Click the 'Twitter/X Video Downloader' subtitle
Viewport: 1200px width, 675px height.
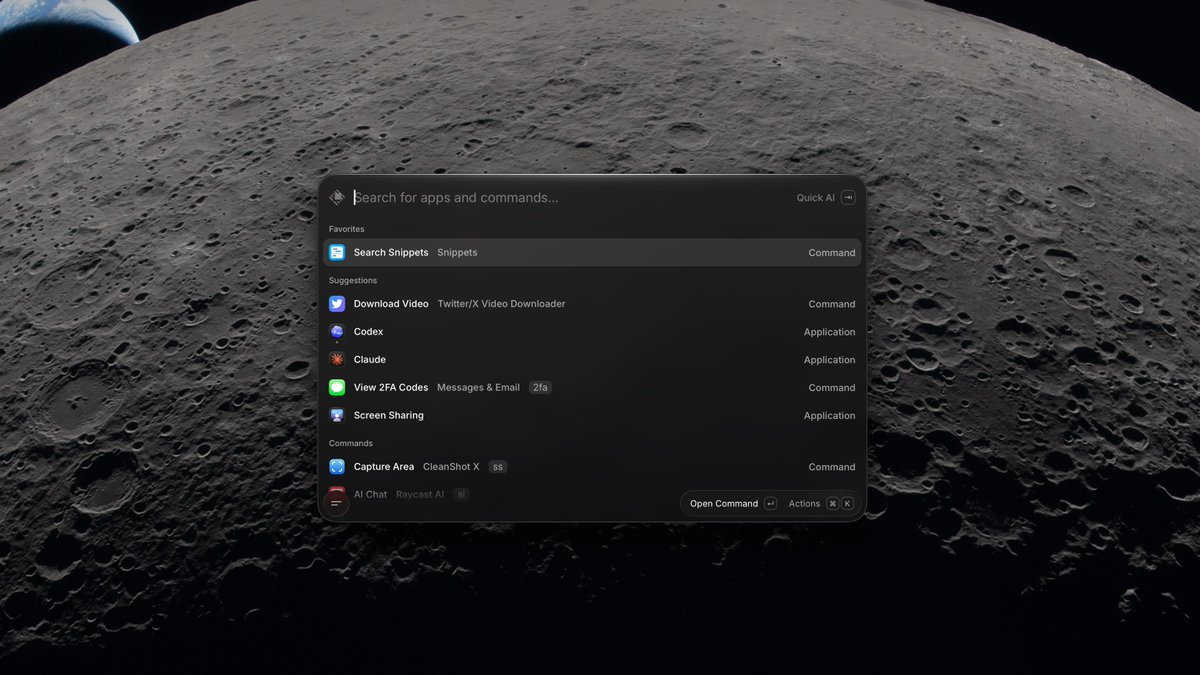tap(501, 304)
